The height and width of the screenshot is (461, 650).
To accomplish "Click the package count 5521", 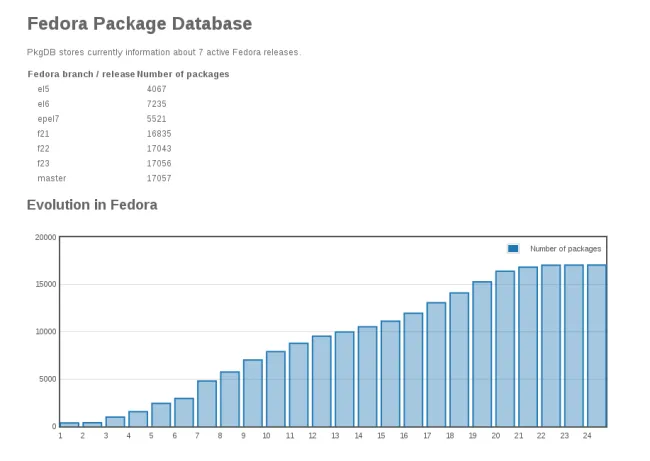I will (156, 119).
